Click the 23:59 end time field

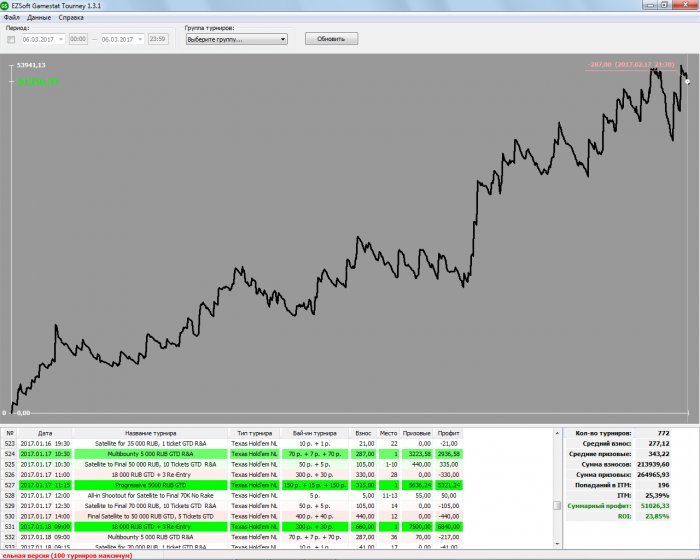click(x=157, y=39)
